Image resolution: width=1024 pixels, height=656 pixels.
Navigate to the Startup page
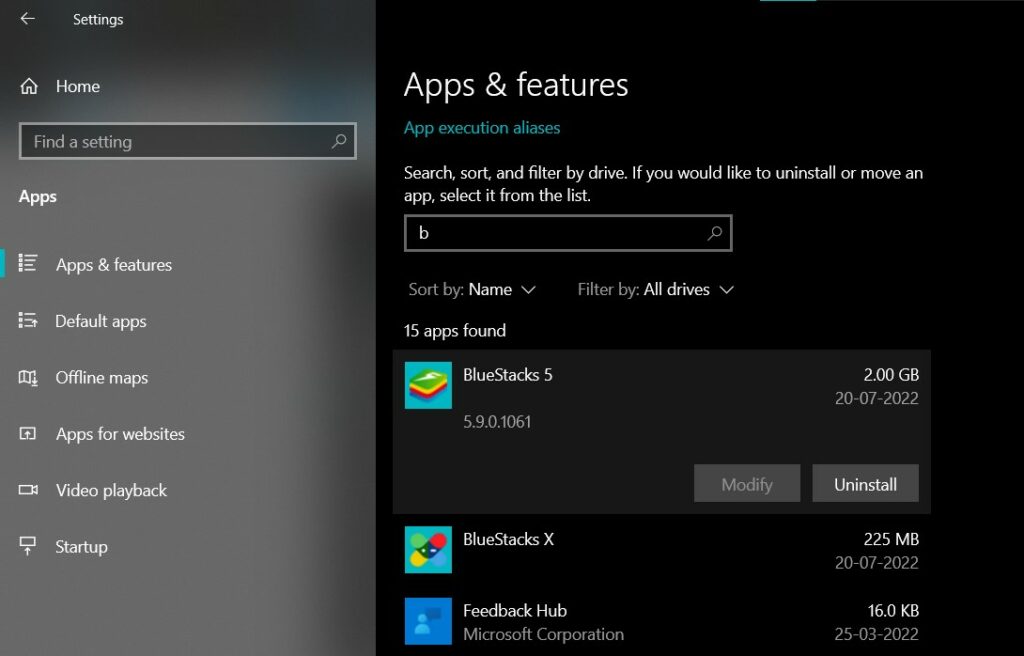tap(81, 546)
